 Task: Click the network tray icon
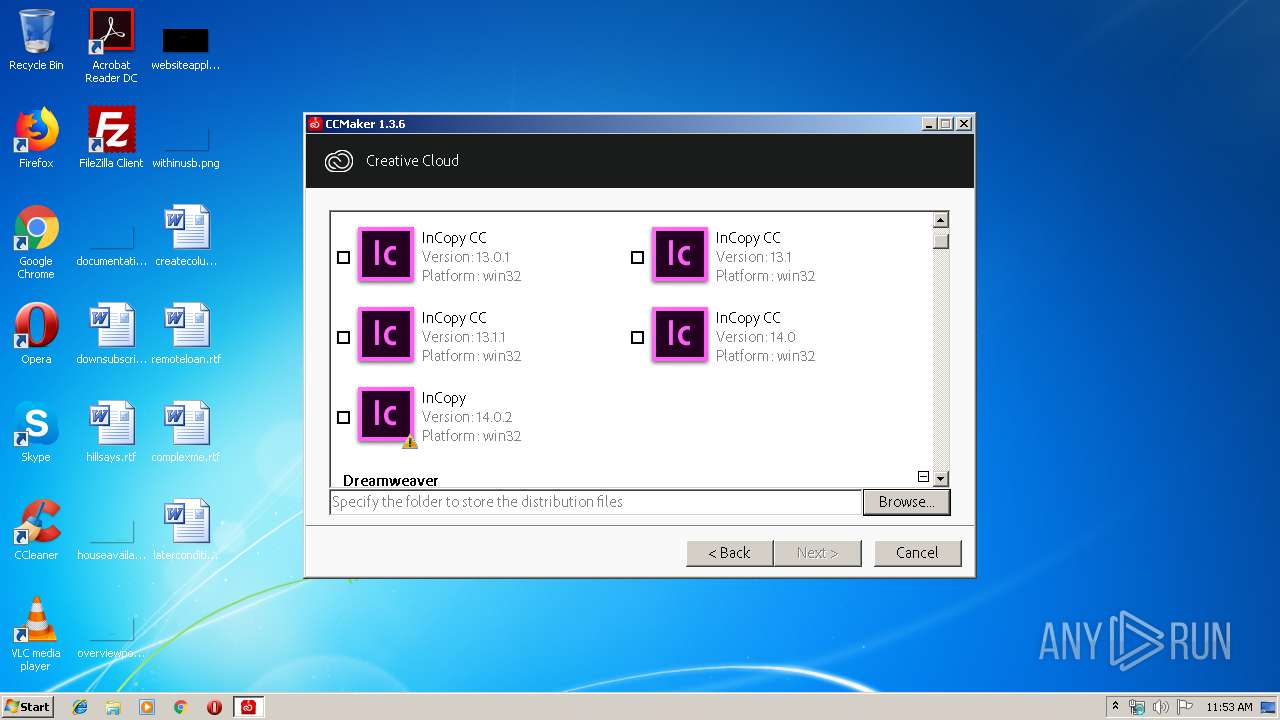pos(1137,707)
